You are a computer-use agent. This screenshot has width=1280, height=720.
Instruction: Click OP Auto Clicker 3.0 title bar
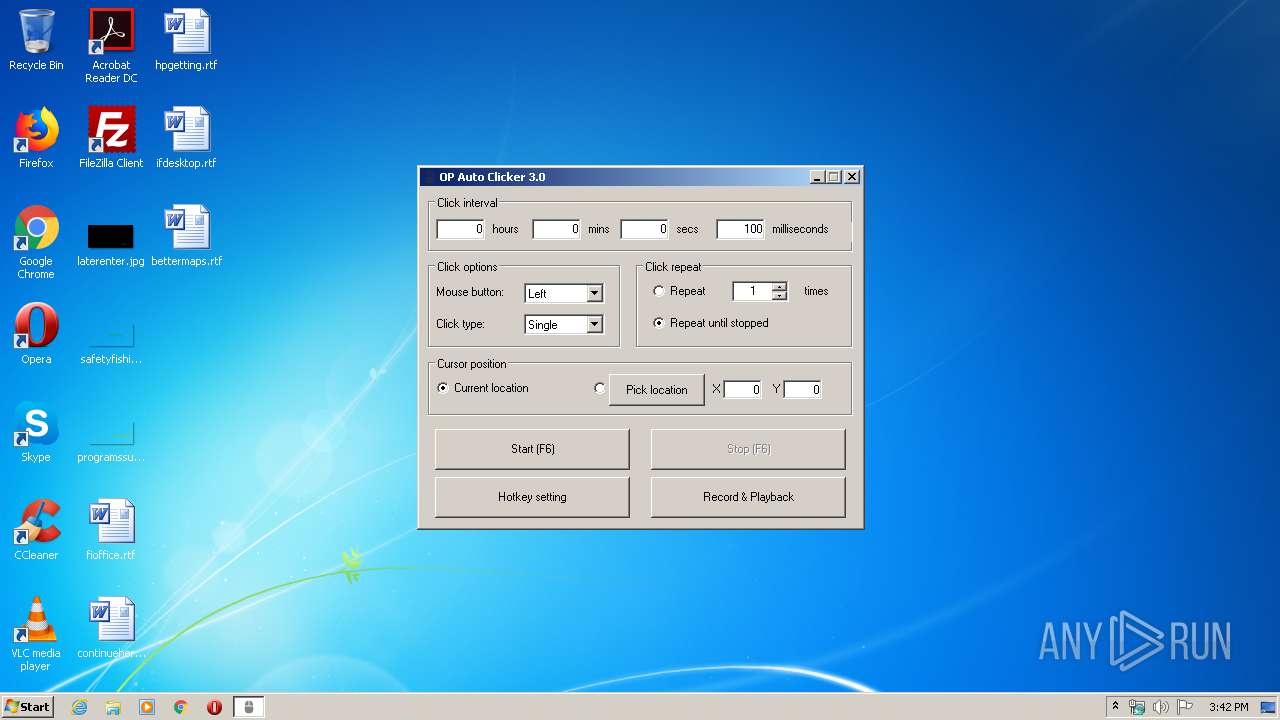[x=615, y=177]
